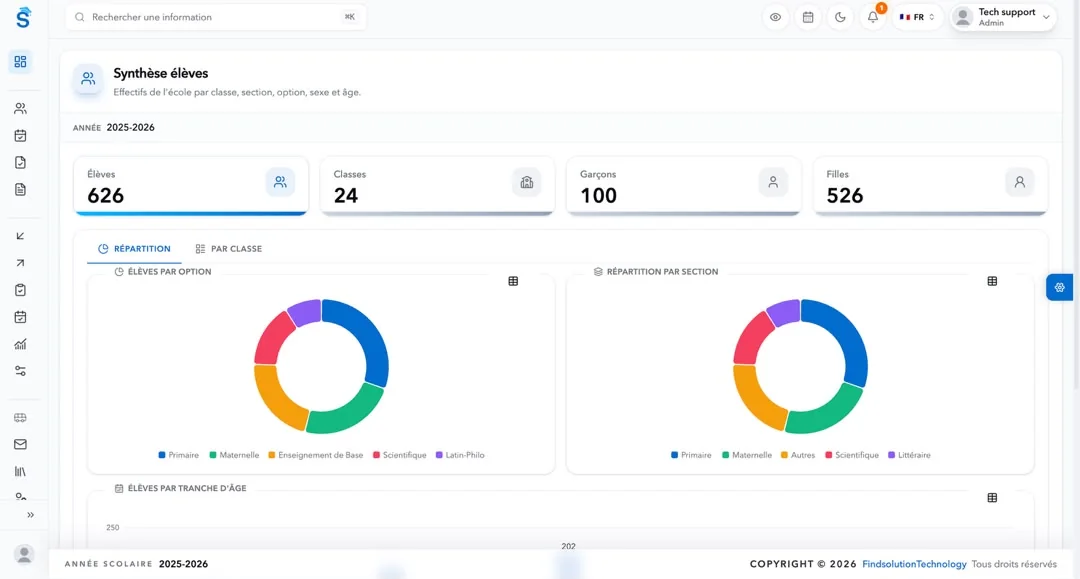Select the Classes 24 stat card
Screen dimensions: 1080x579
[x=437, y=186]
